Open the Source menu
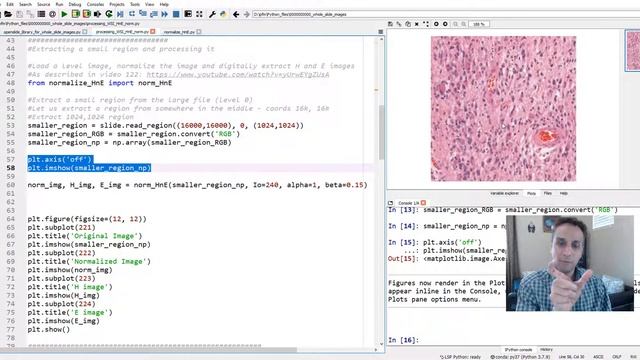 44,4
